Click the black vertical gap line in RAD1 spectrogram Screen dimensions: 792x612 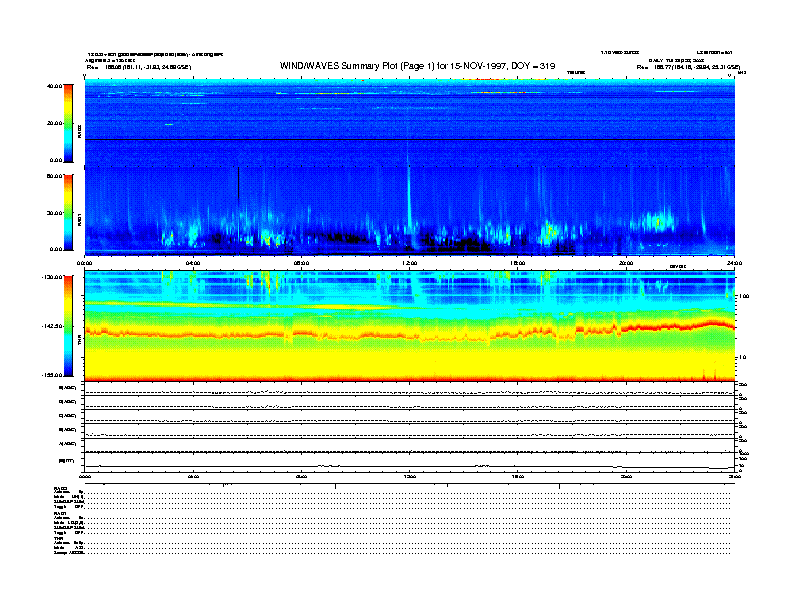pos(238,183)
